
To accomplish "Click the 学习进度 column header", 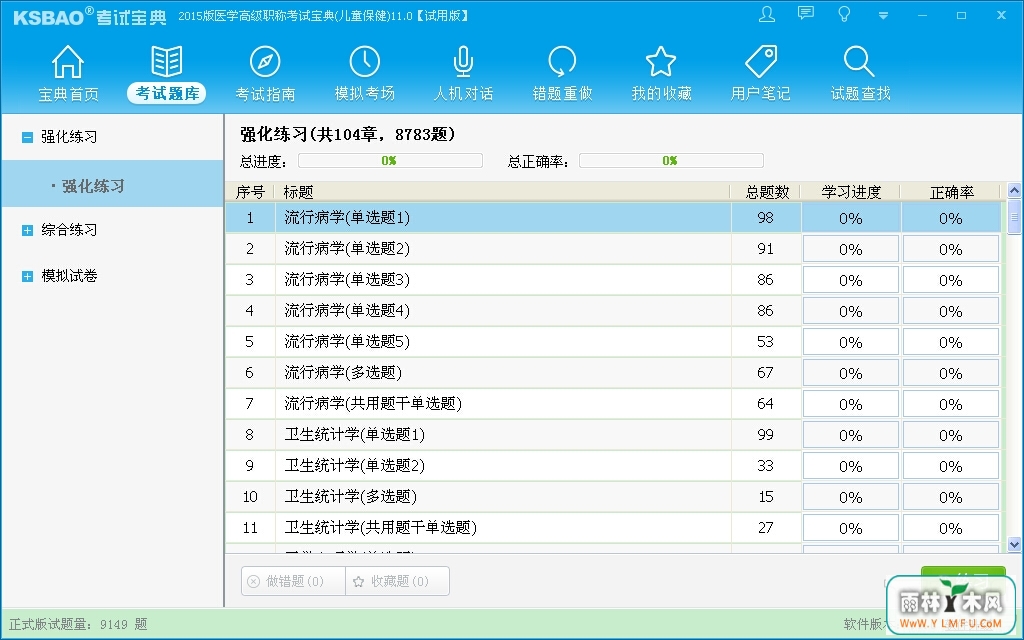I will click(851, 192).
